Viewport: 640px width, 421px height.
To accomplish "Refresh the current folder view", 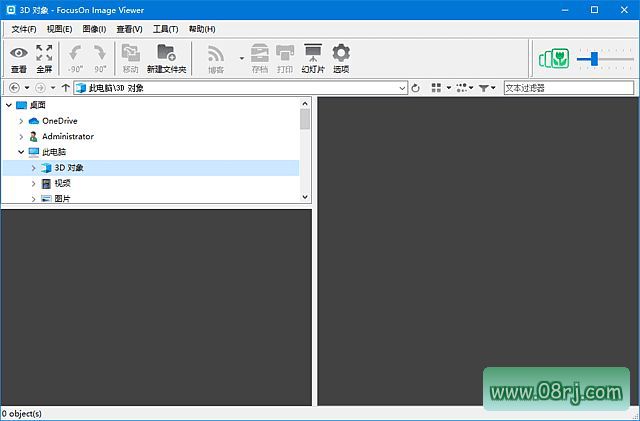I will 416,88.
